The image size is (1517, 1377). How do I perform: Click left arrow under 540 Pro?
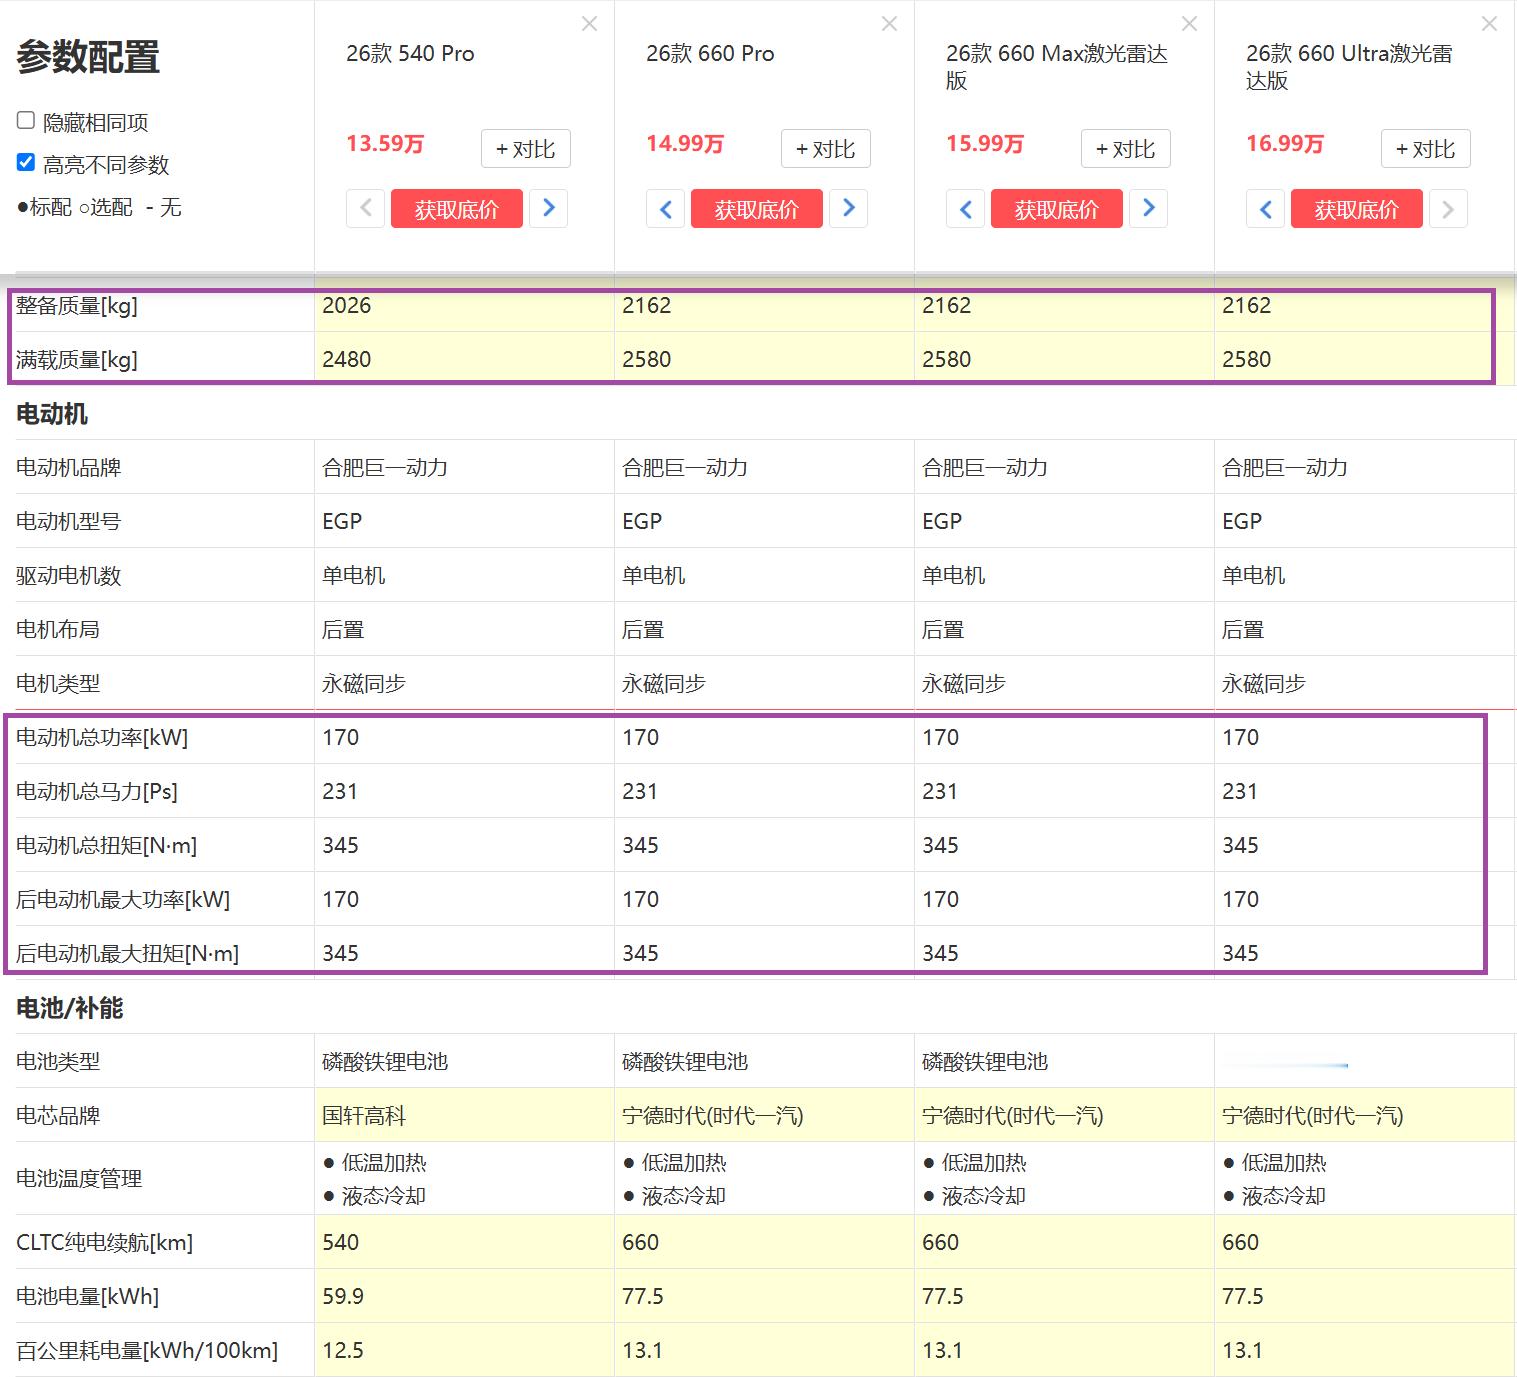point(365,208)
